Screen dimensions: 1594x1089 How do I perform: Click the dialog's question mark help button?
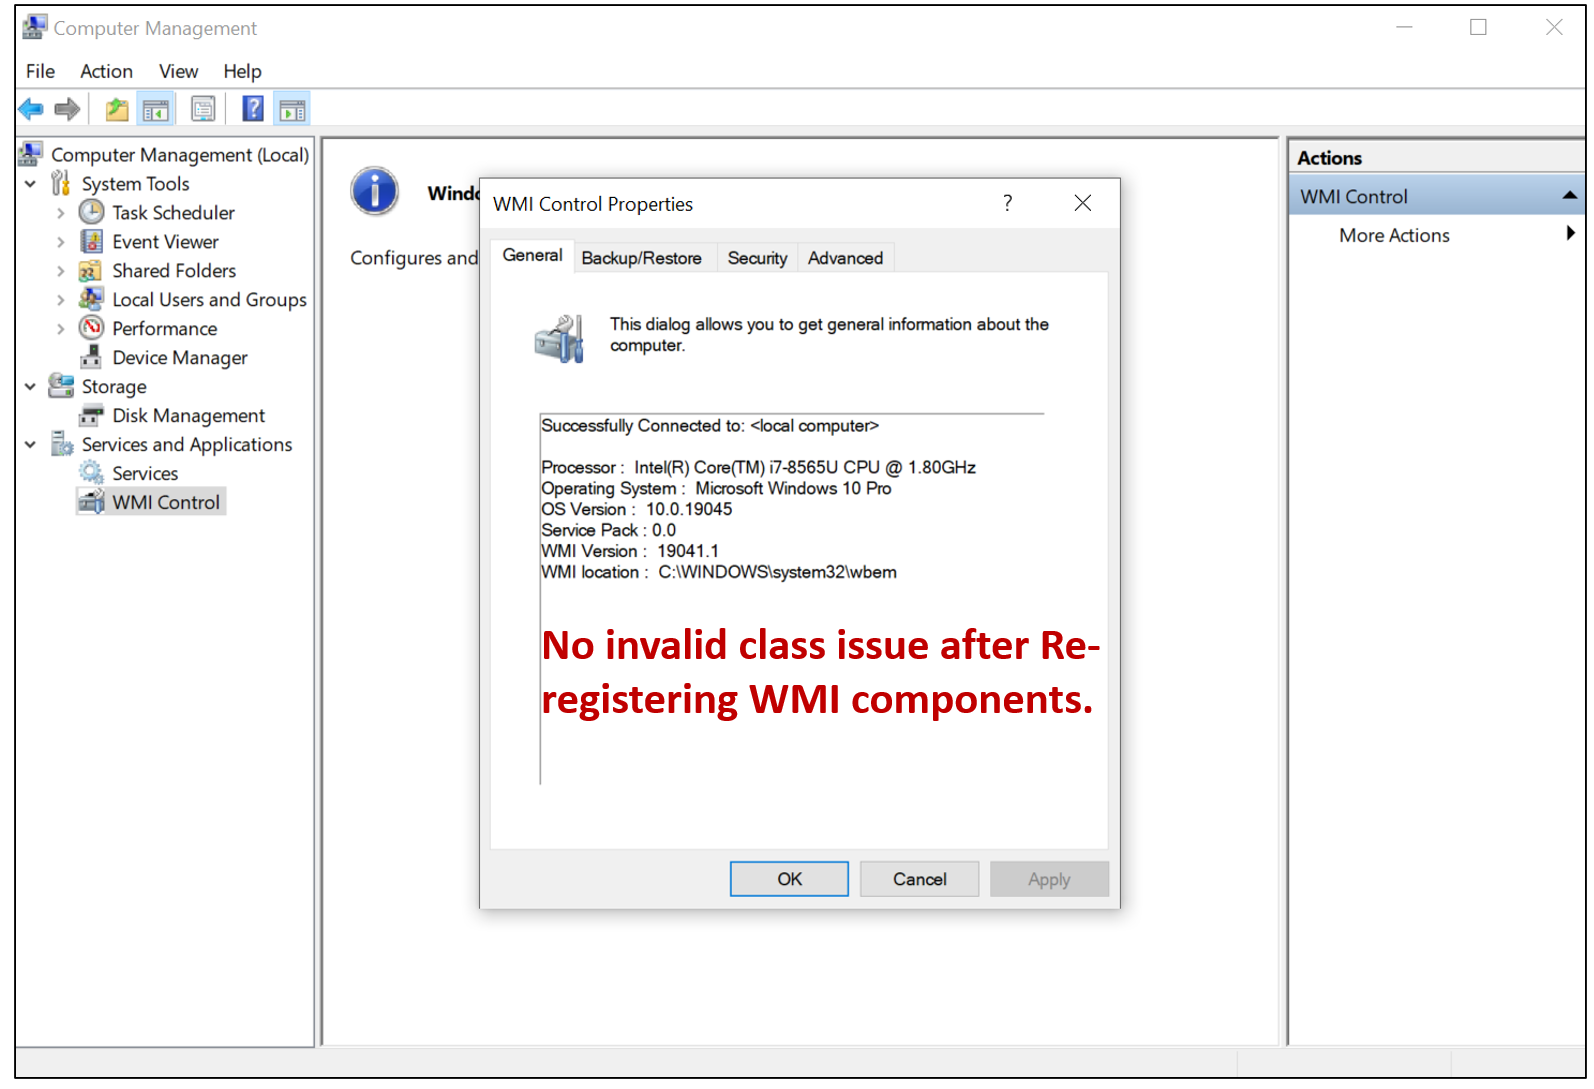pos(1008,203)
